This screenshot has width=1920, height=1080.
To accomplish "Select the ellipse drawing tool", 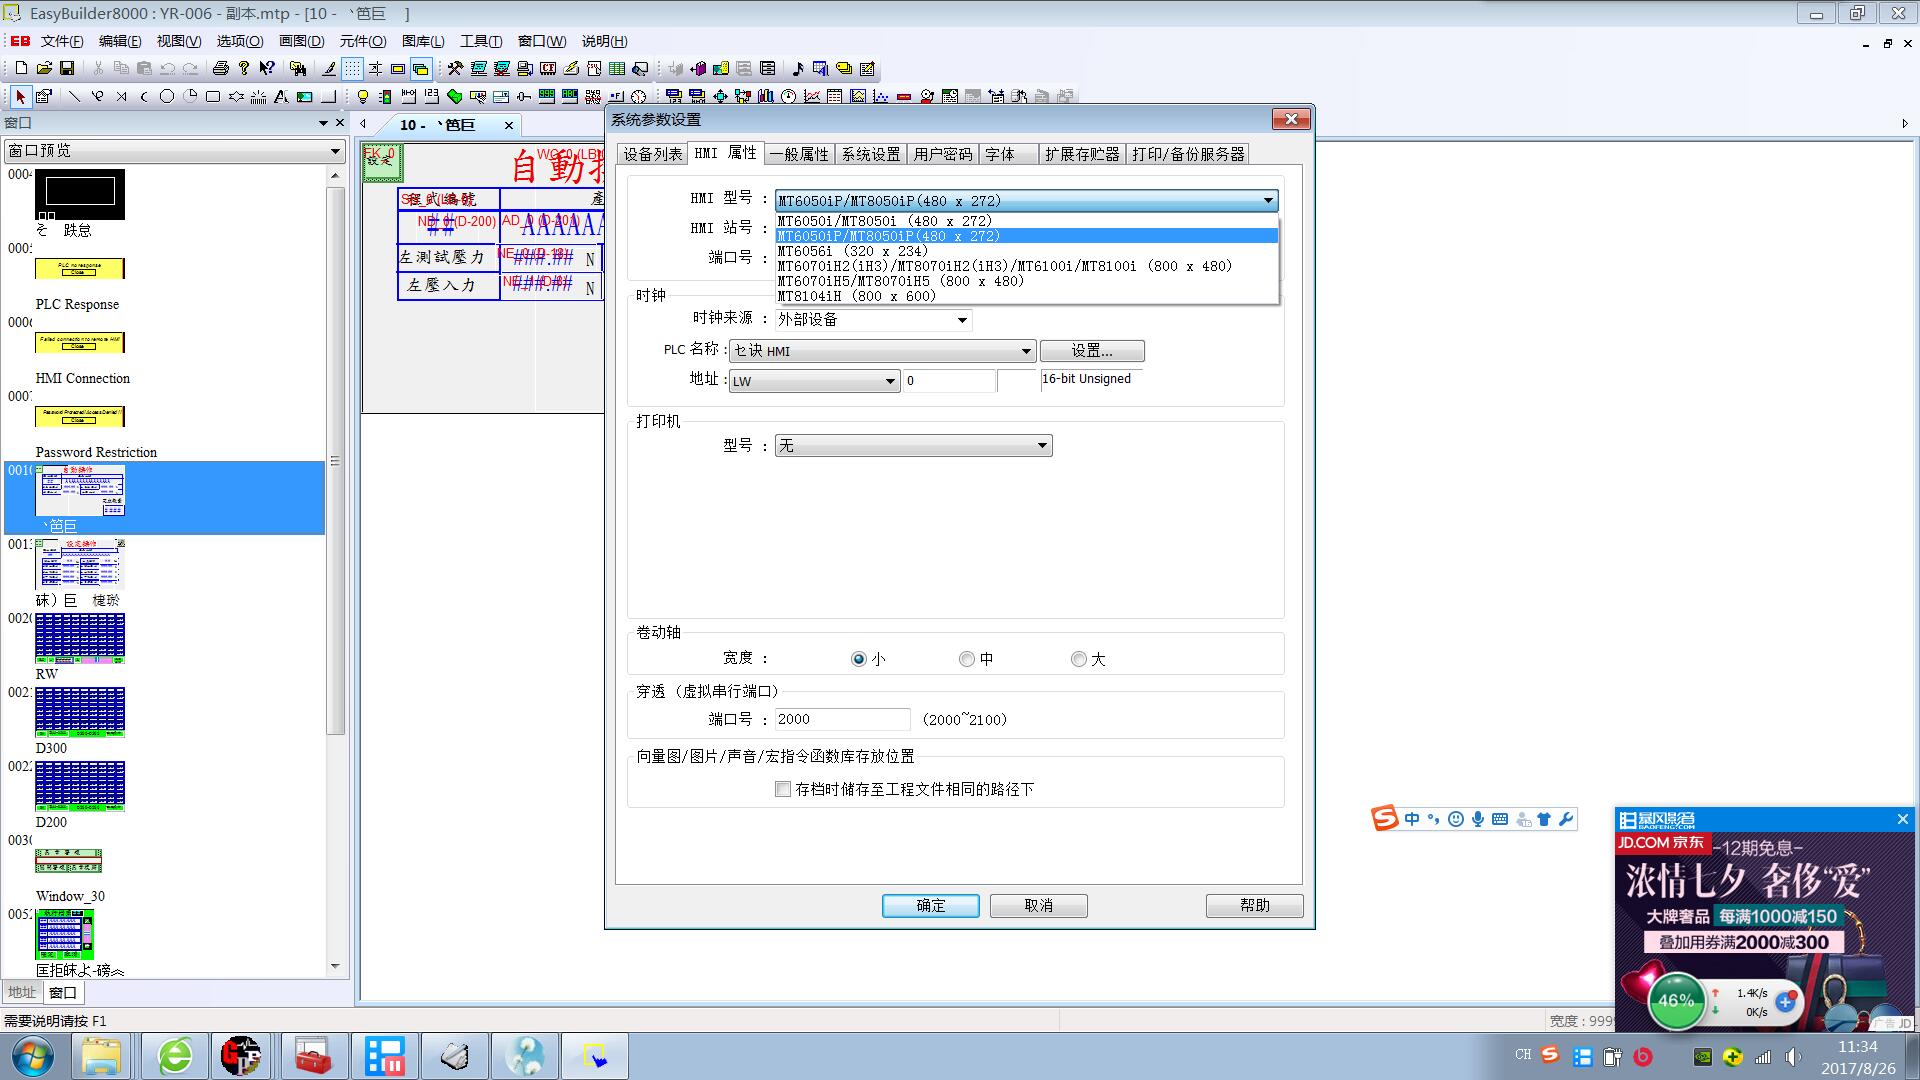I will point(167,97).
